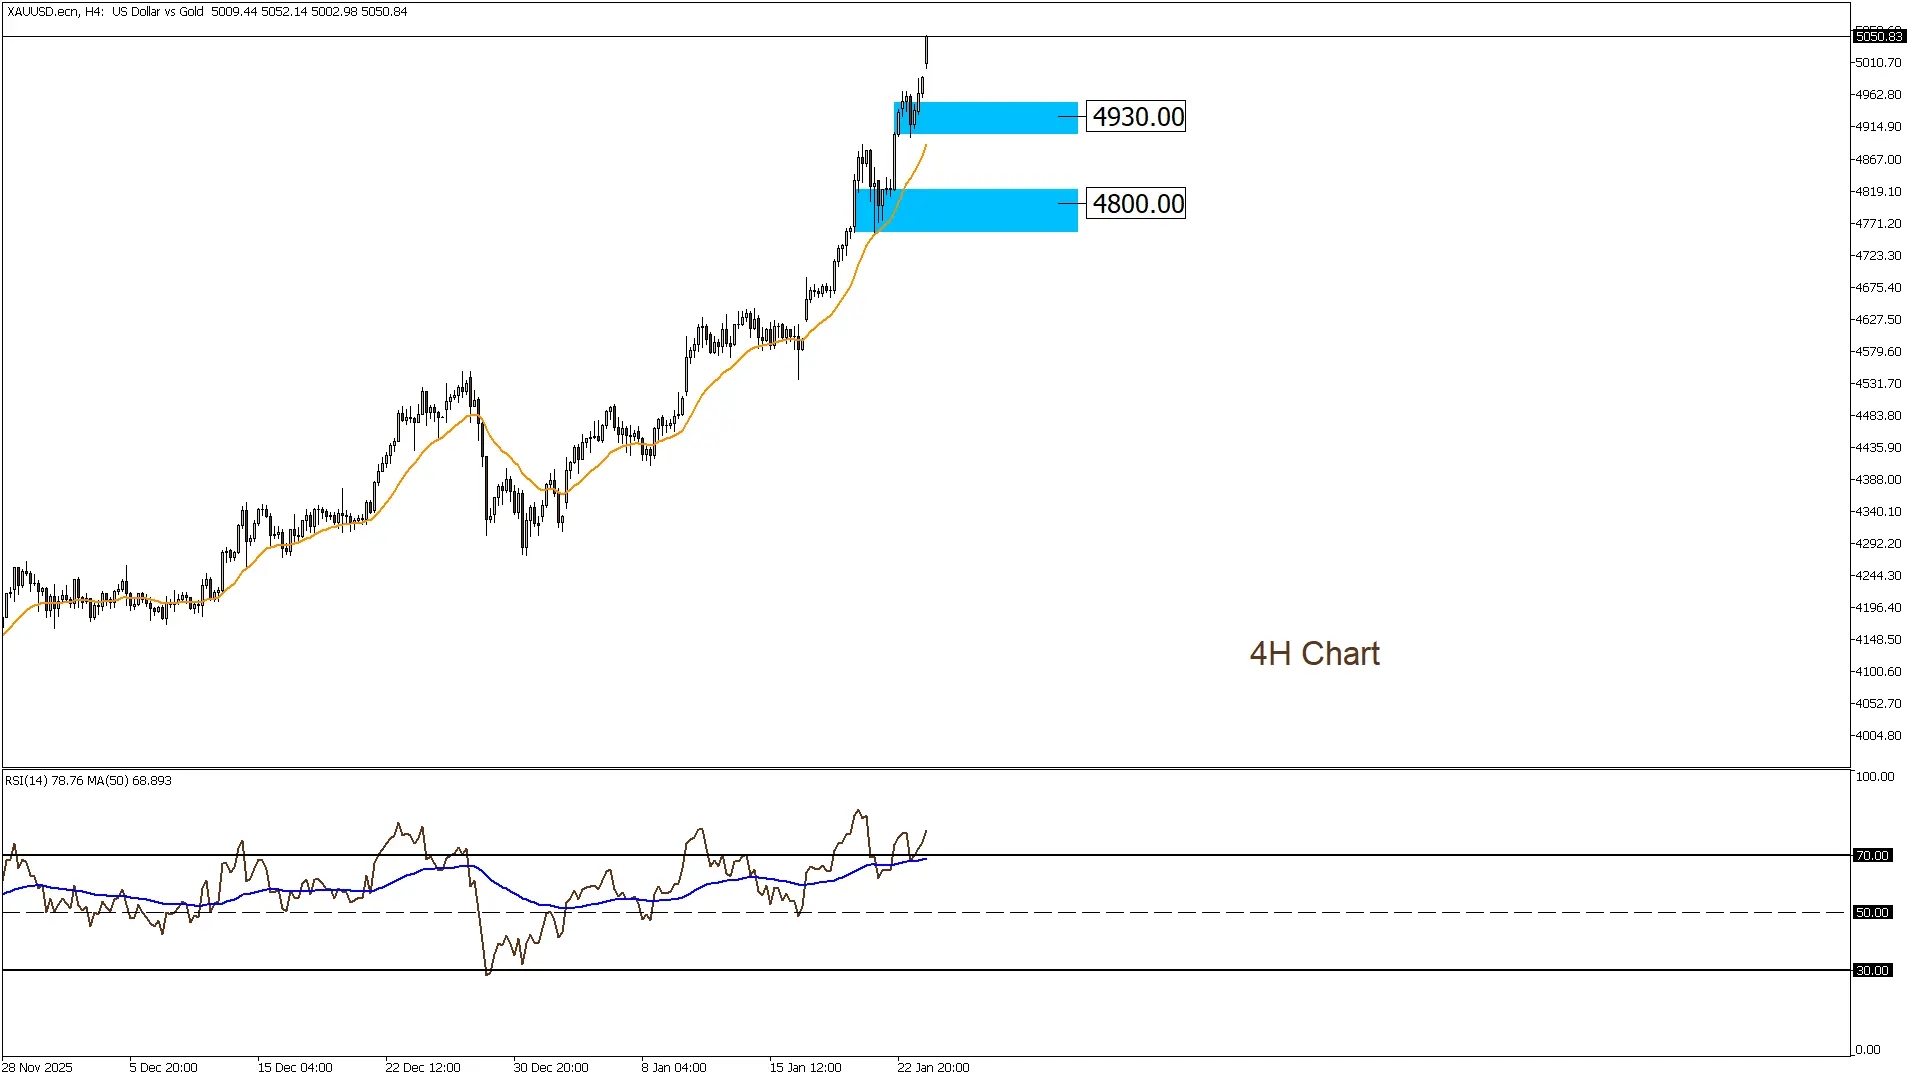
Task: Click the 100.00 RSI scale value
Action: point(1874,777)
